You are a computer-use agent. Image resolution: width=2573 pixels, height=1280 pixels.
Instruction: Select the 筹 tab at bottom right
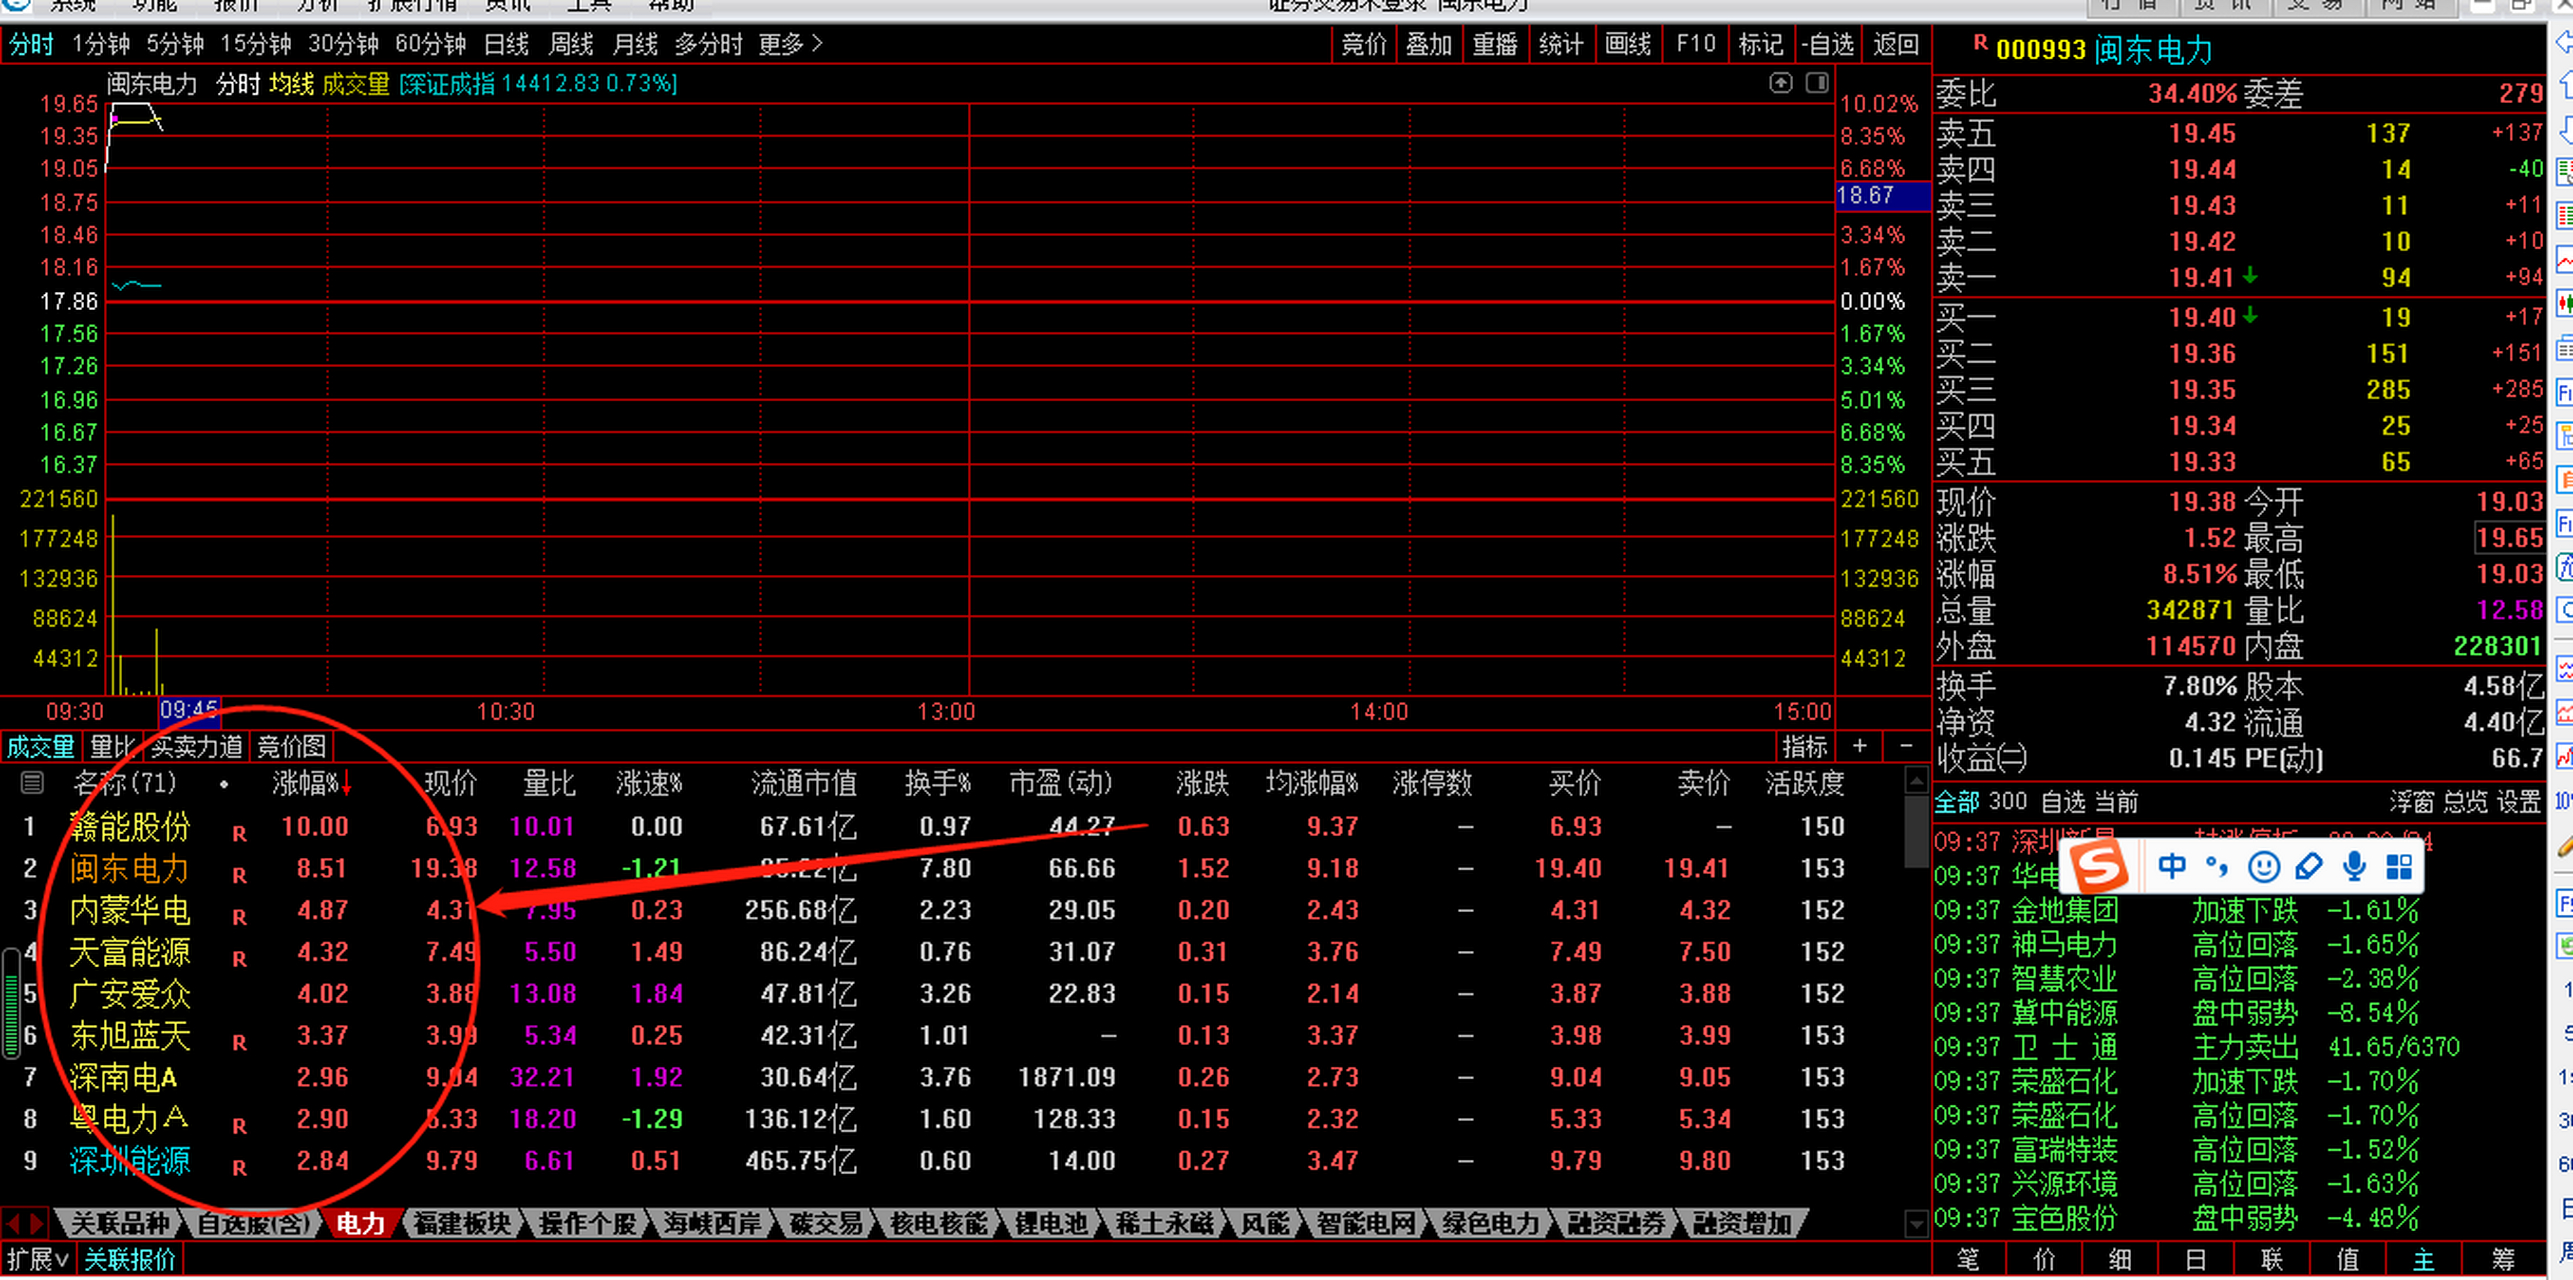[2503, 1260]
